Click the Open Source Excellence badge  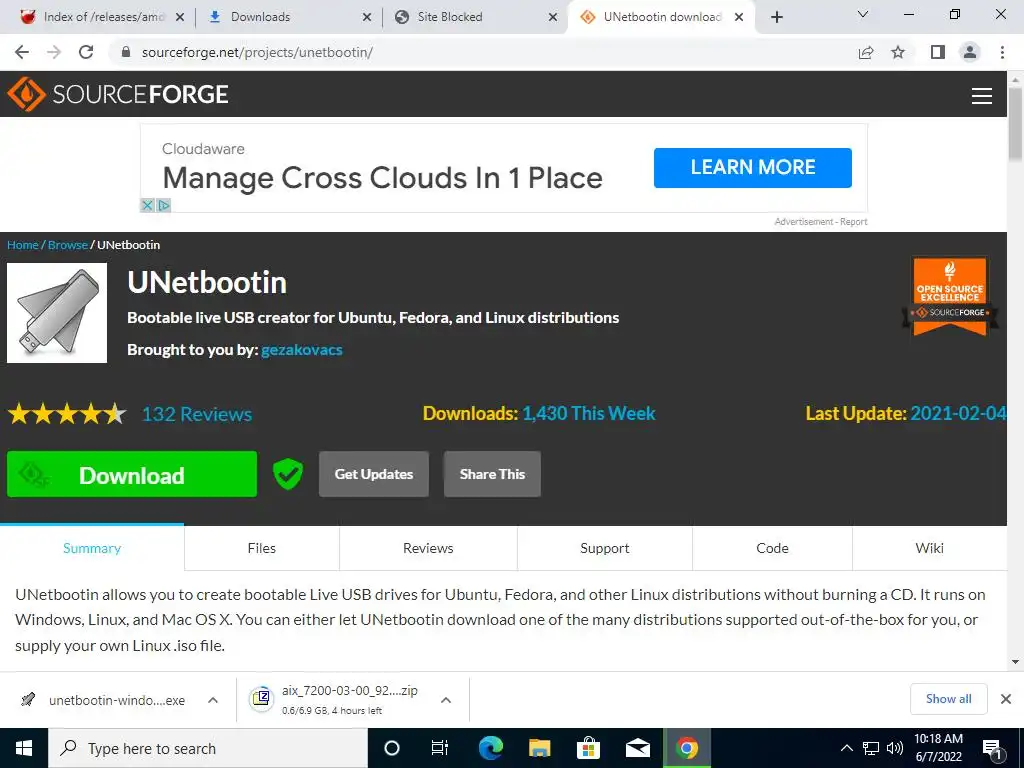[950, 296]
